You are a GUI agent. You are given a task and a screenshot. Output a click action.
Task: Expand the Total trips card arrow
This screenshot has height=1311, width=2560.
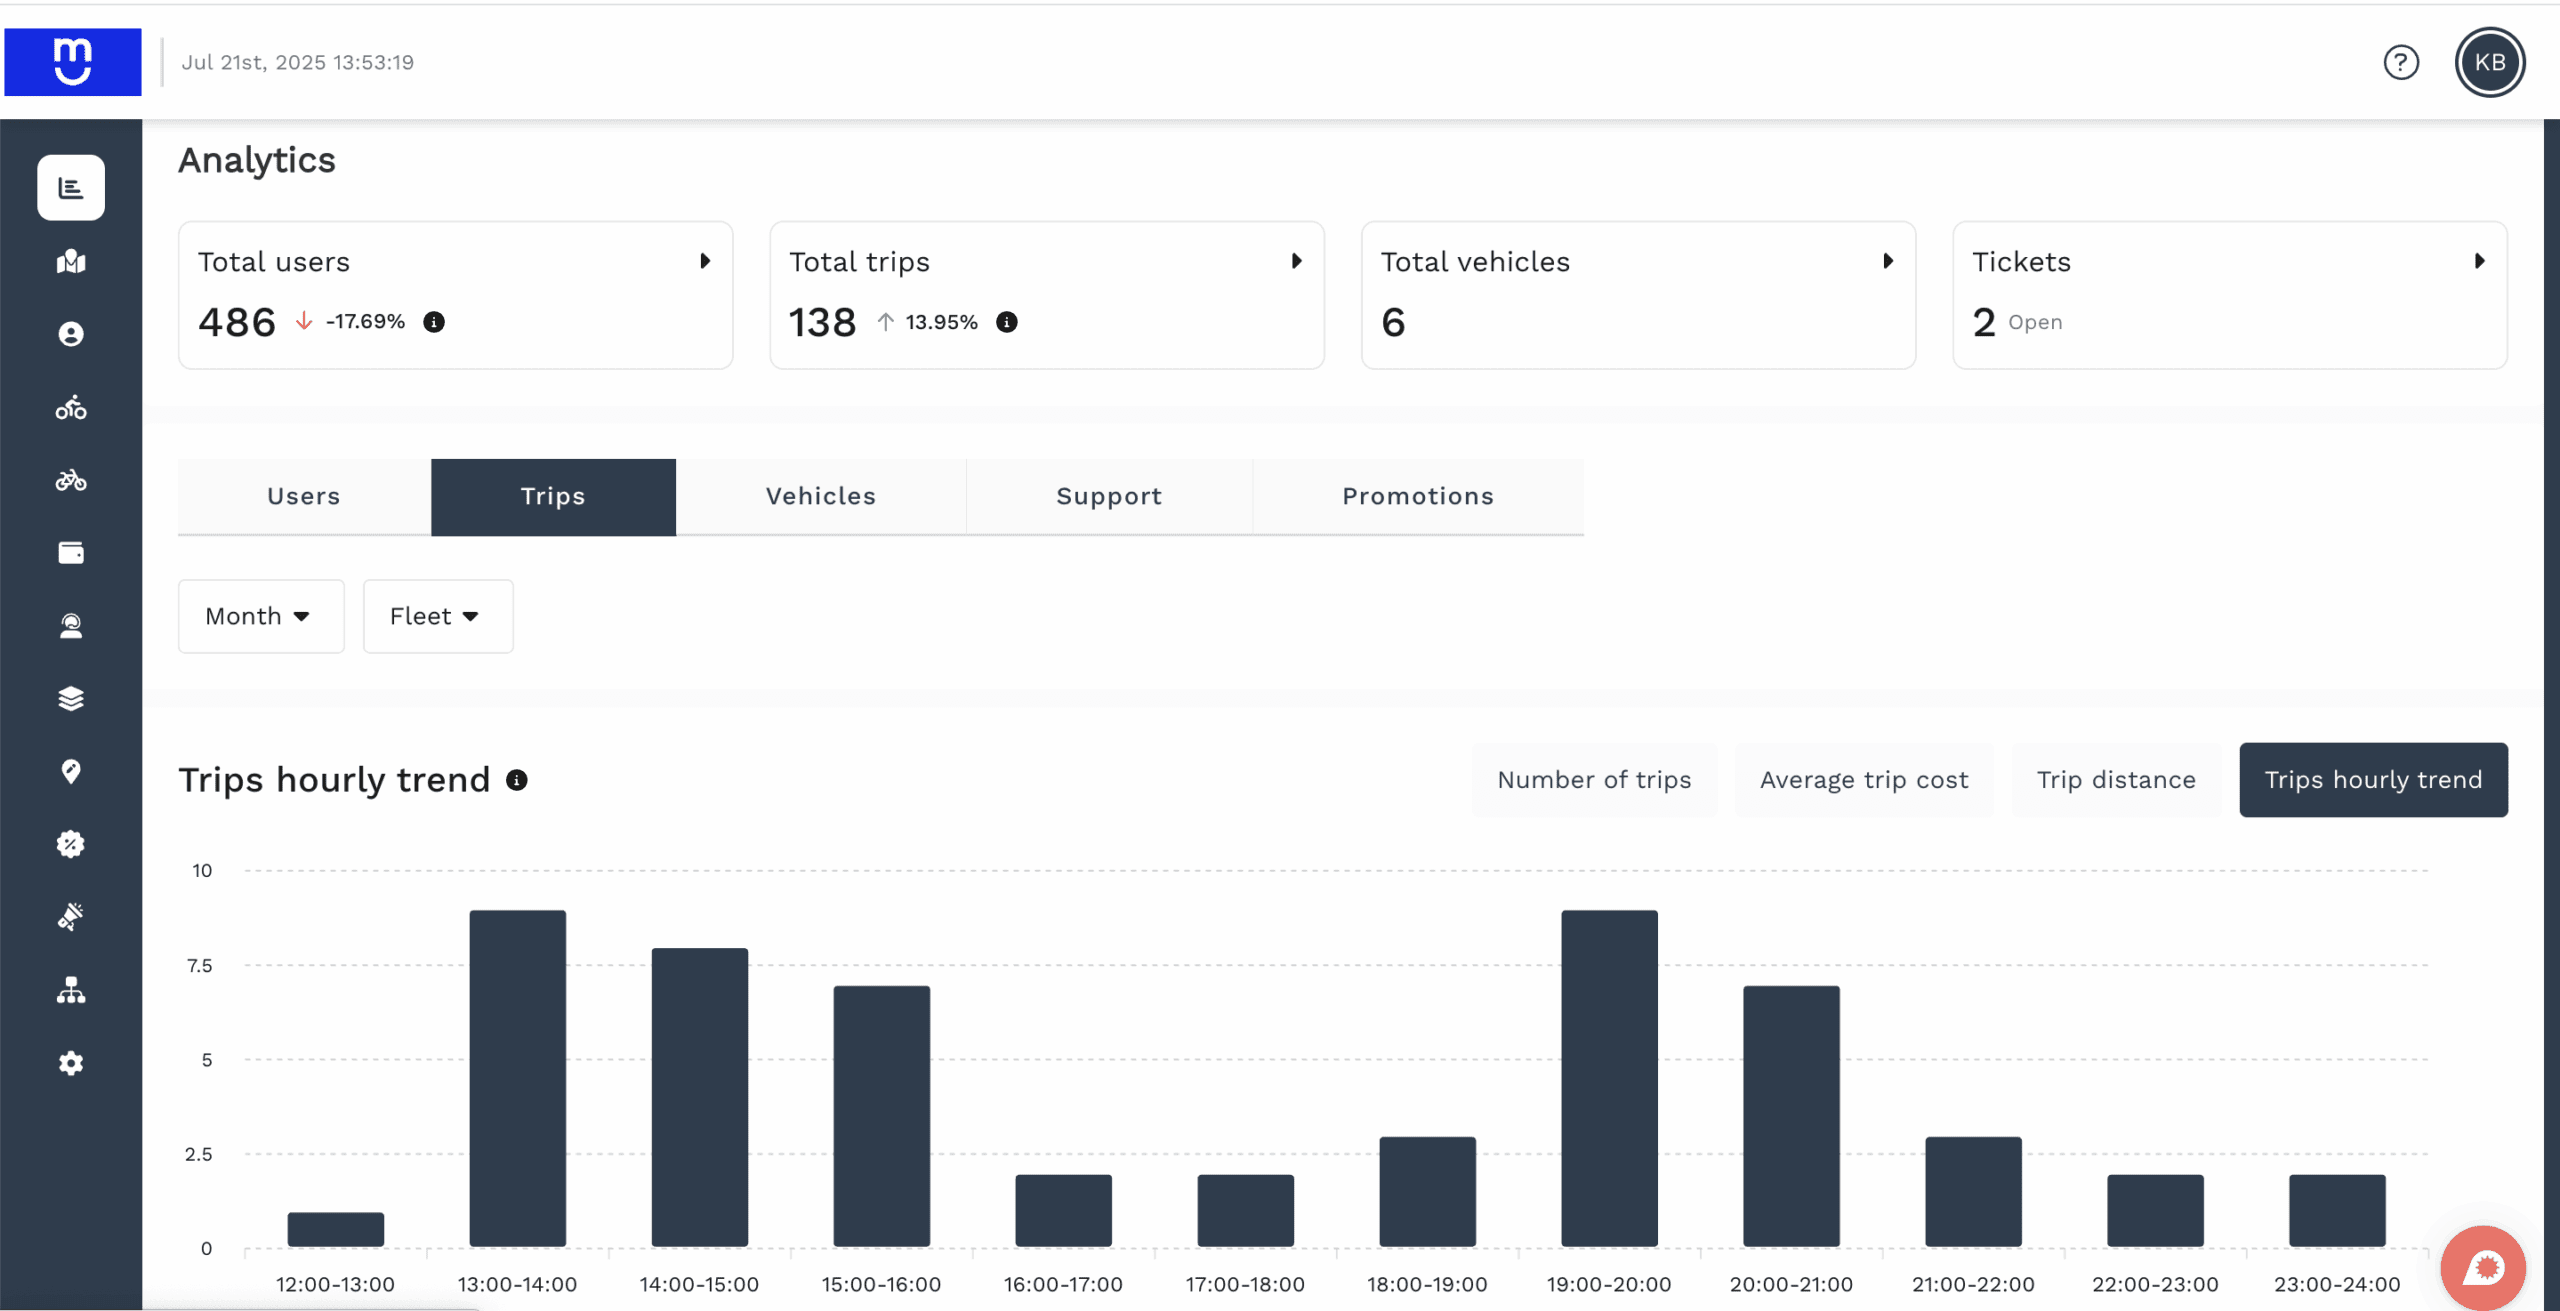[1297, 261]
